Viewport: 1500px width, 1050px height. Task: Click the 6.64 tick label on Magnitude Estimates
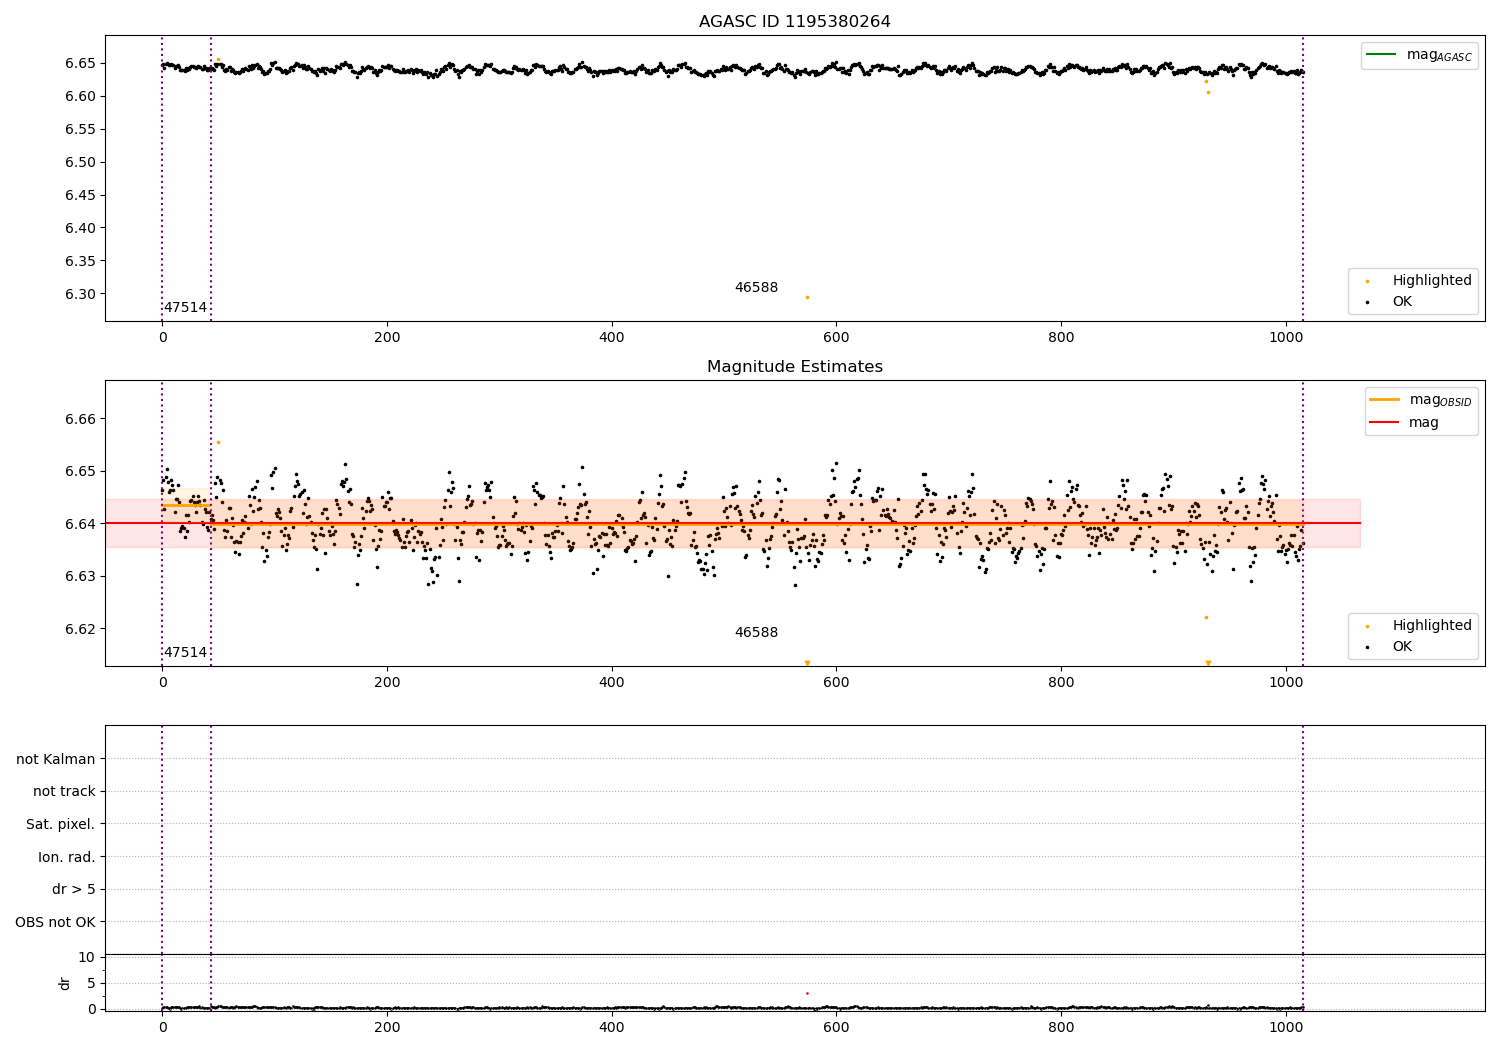click(x=80, y=524)
